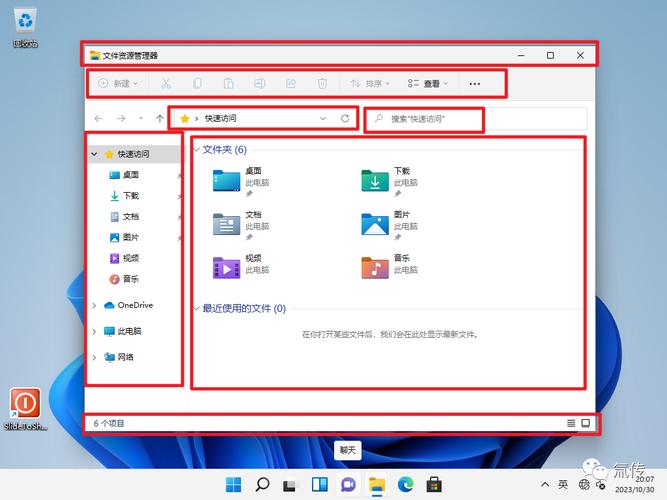Minimize the 文件资源管理器 window
Viewport: 667px width, 500px height.
[x=521, y=55]
